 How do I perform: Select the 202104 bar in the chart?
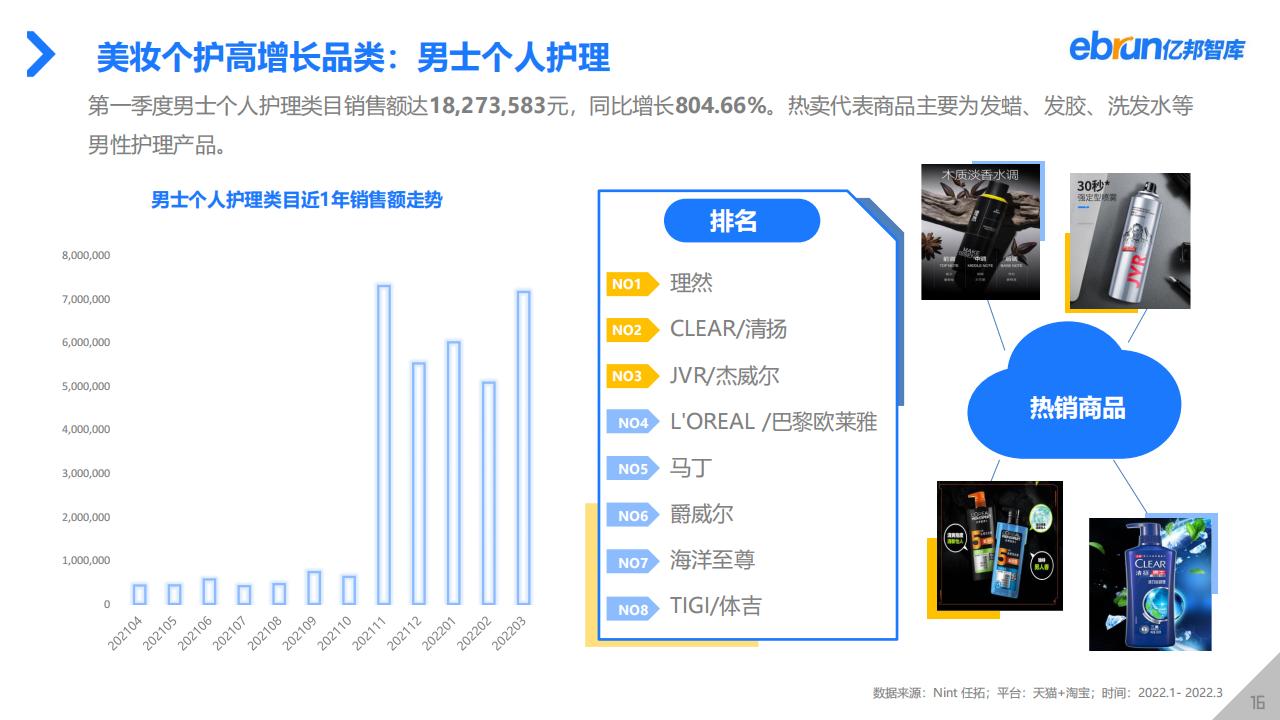click(139, 594)
